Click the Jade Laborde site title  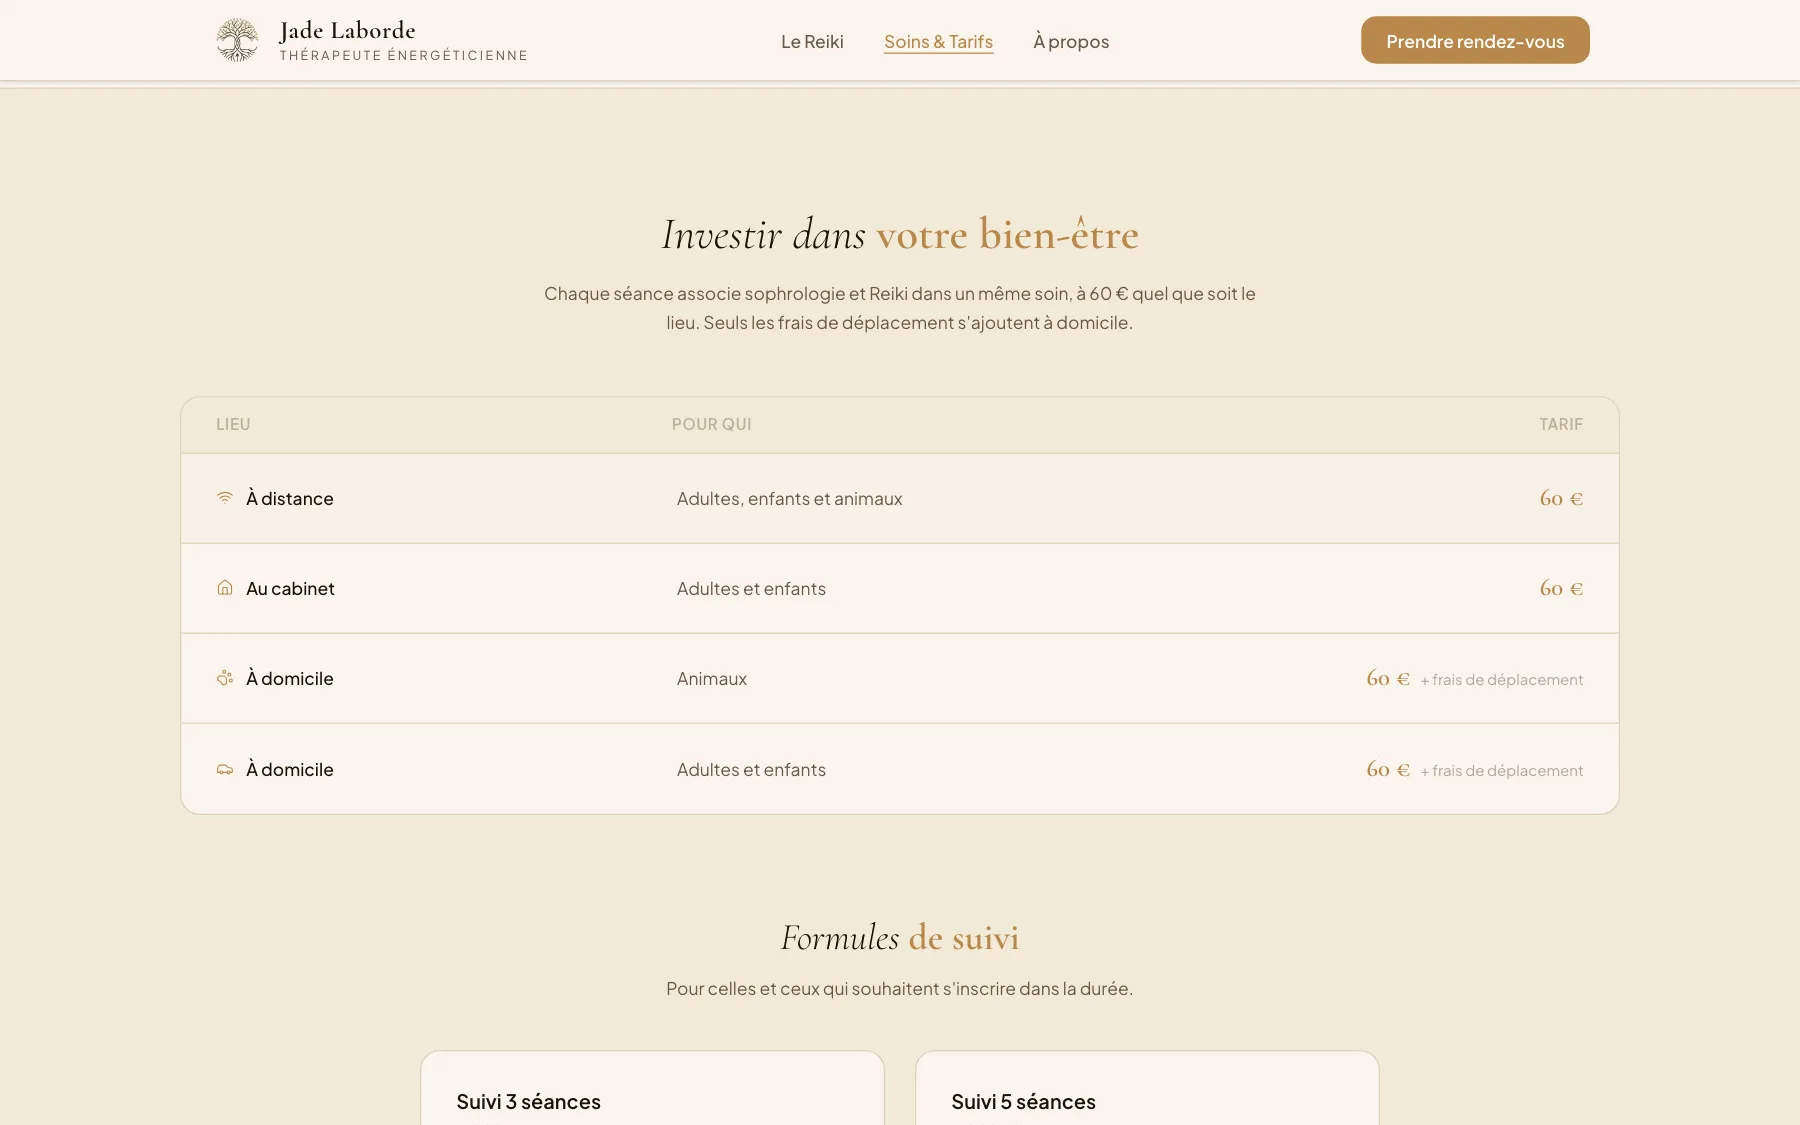point(347,30)
